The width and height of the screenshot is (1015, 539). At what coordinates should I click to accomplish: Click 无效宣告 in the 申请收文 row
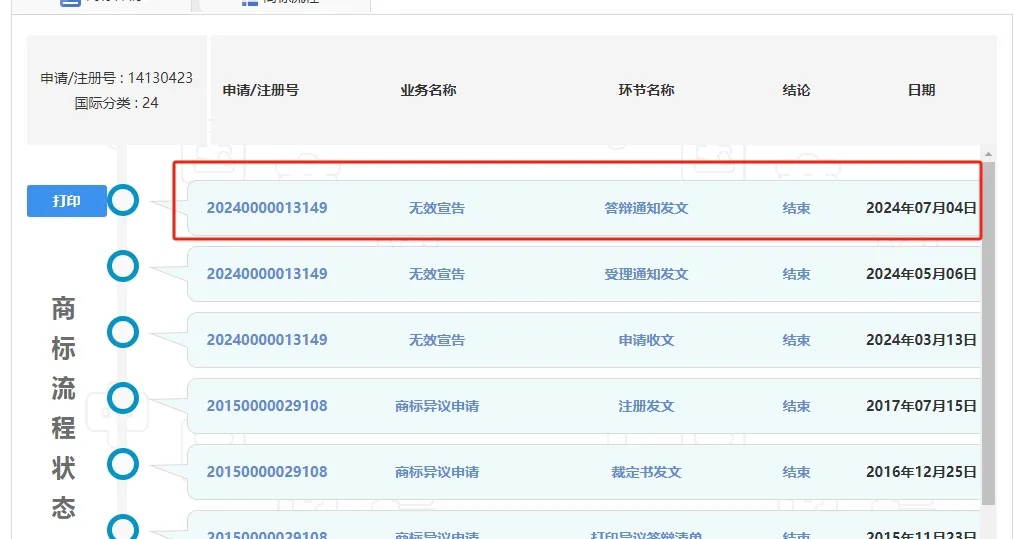[437, 340]
